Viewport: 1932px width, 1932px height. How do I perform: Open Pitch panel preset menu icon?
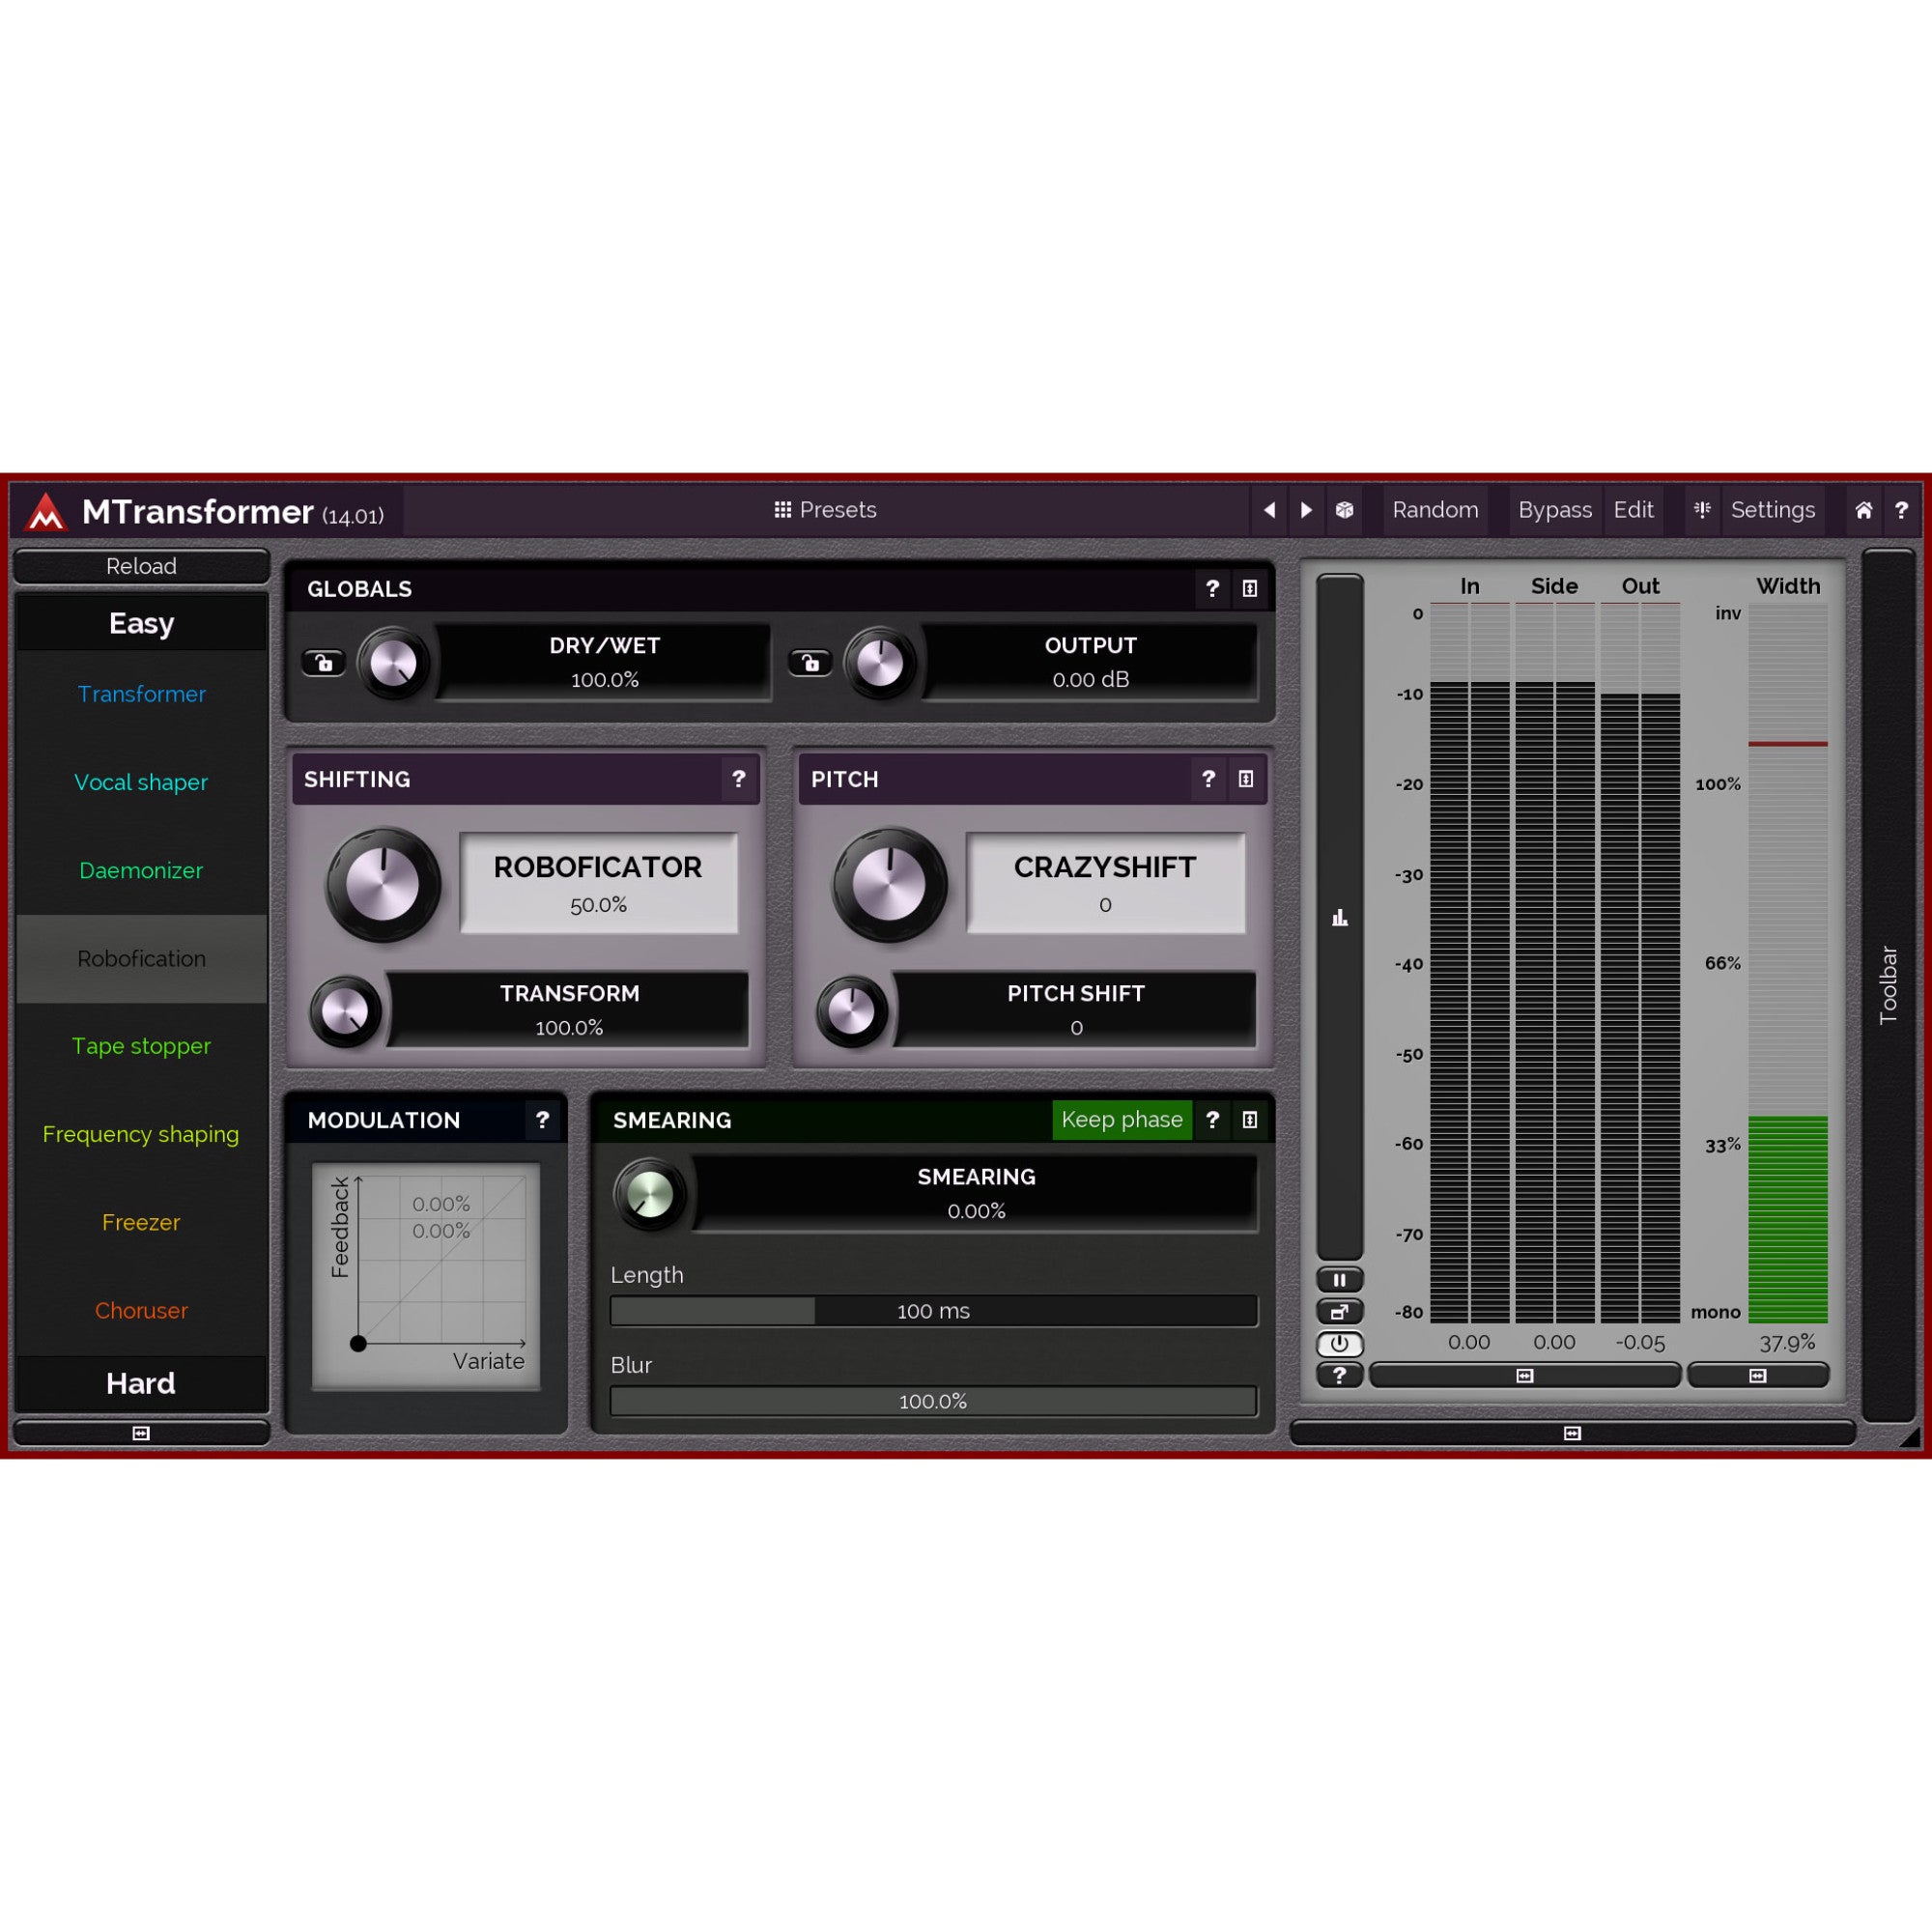pos(1246,779)
